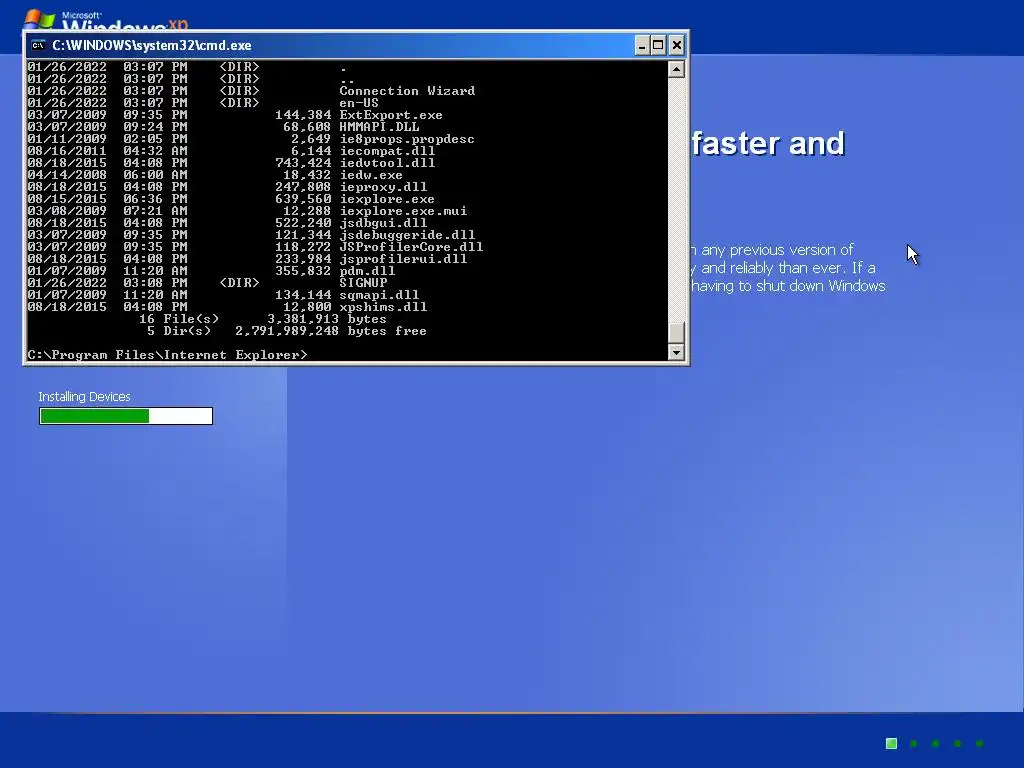Click the JSProfilerCore.dll file row

click(x=255, y=247)
